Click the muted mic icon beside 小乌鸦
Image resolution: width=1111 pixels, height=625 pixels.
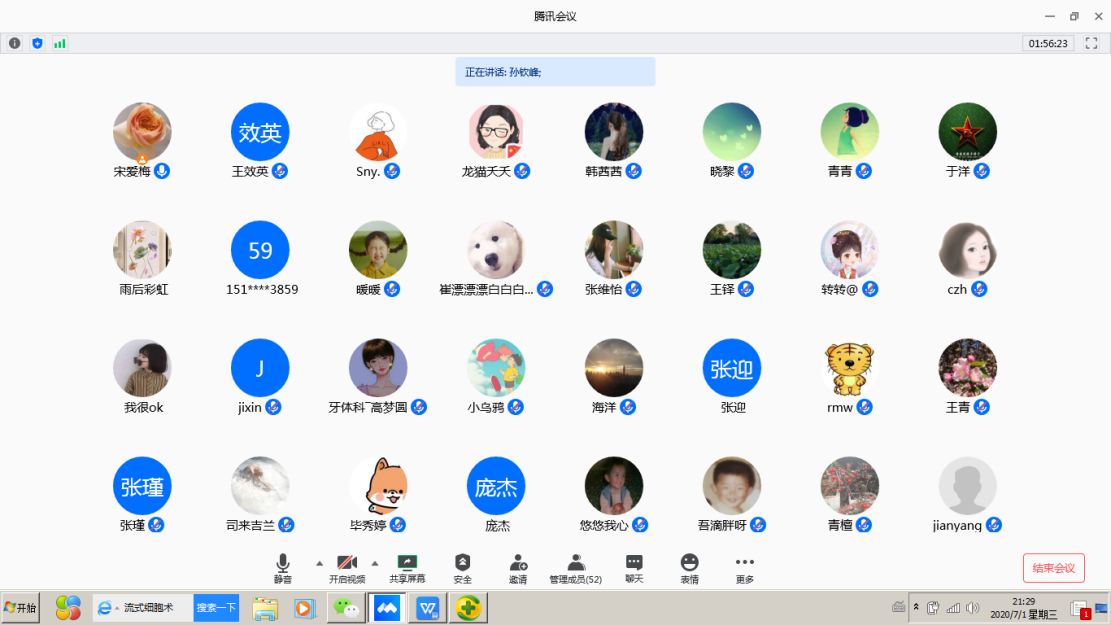pyautogui.click(x=516, y=407)
